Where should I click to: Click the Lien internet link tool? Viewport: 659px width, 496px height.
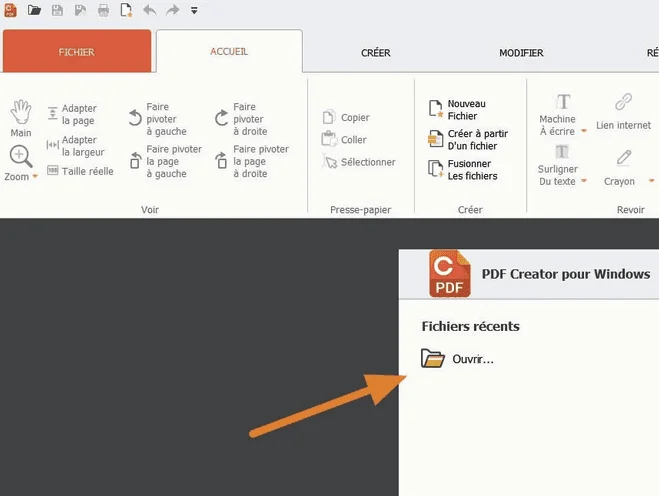pos(623,111)
